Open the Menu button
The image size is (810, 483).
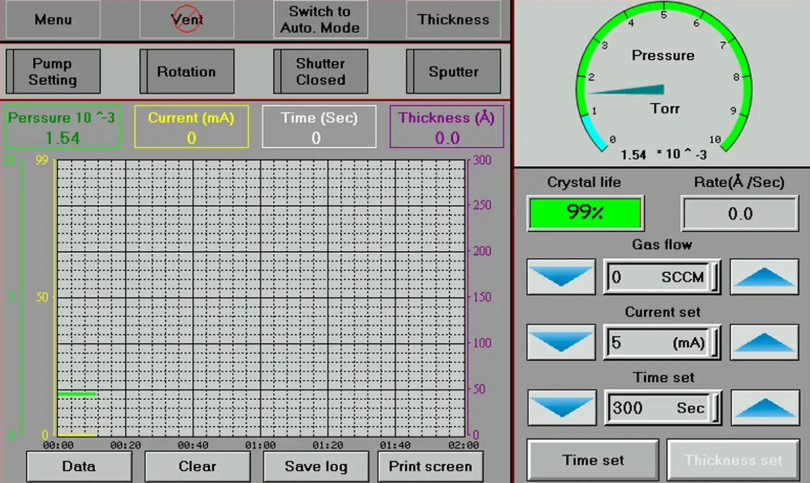pyautogui.click(x=53, y=19)
